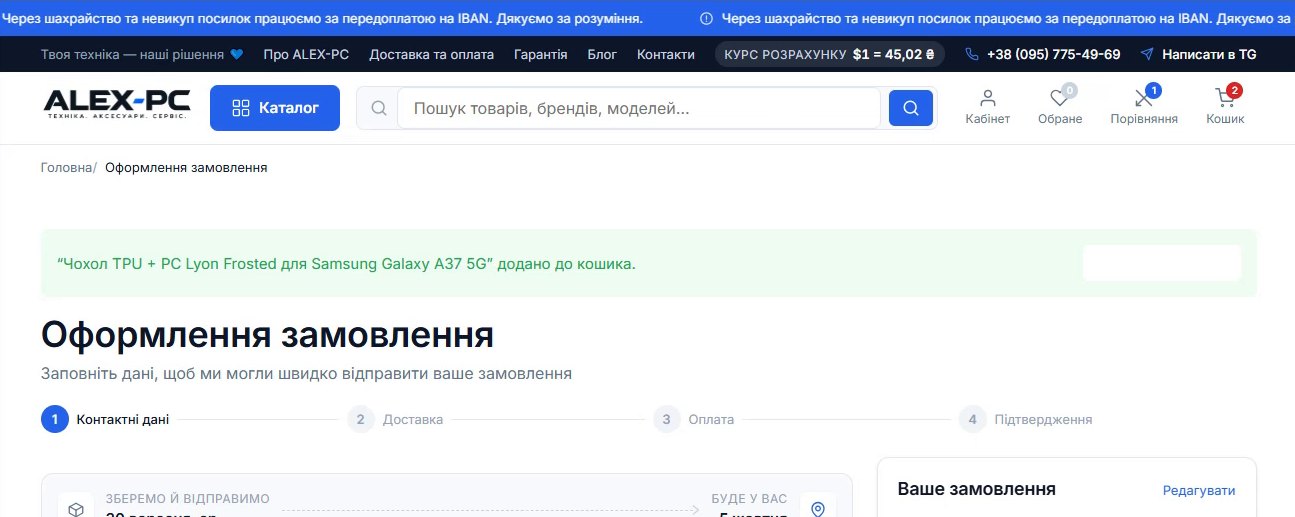Screen dimensions: 1295x517
Task: Click the exchange rate badge $1 = 45,02 ₴
Action: [x=829, y=54]
